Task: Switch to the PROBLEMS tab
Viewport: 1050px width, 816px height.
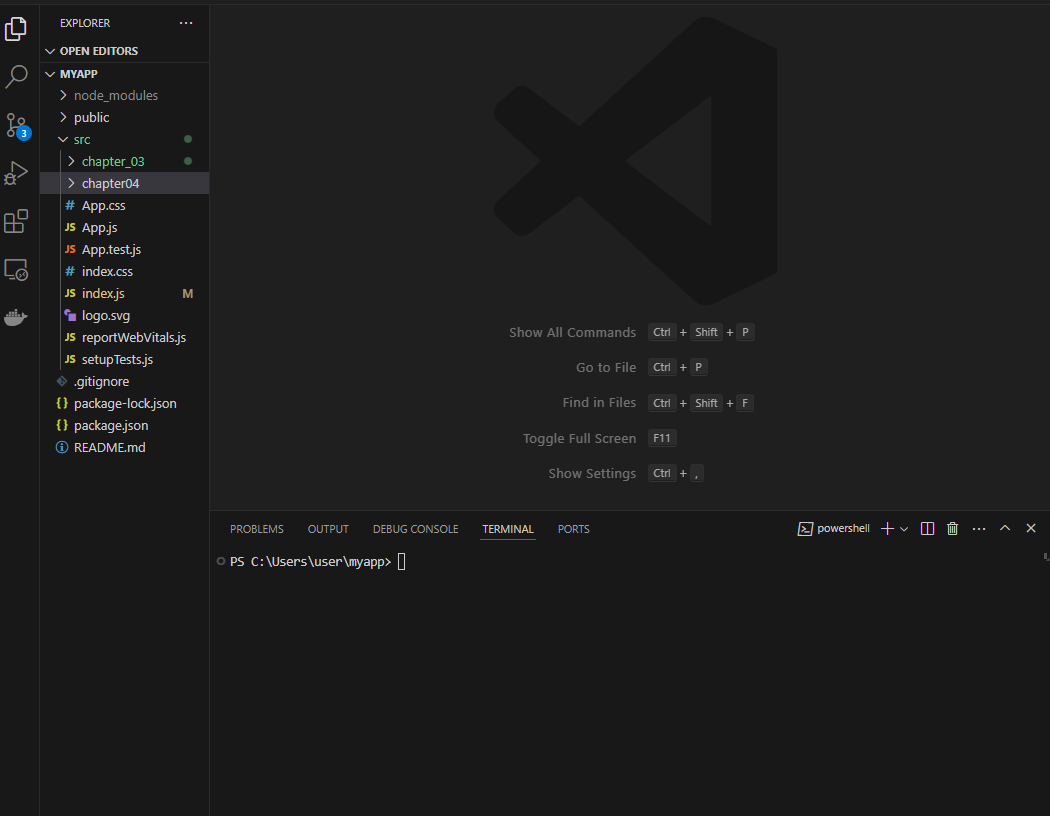Action: [256, 529]
